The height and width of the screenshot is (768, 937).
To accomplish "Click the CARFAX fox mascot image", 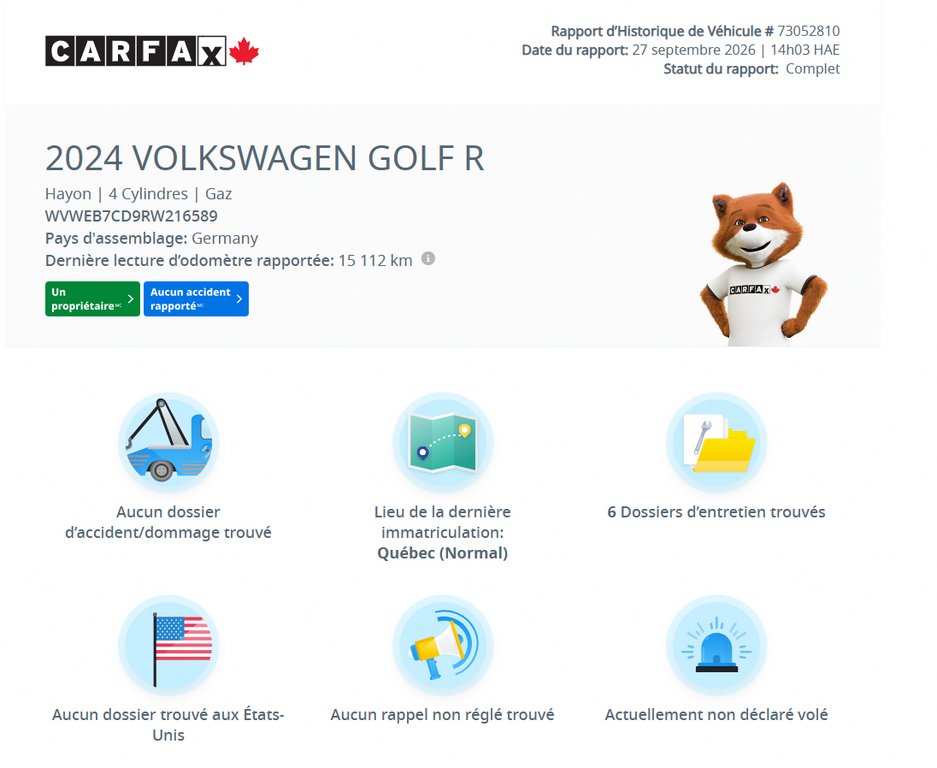I will point(763,264).
